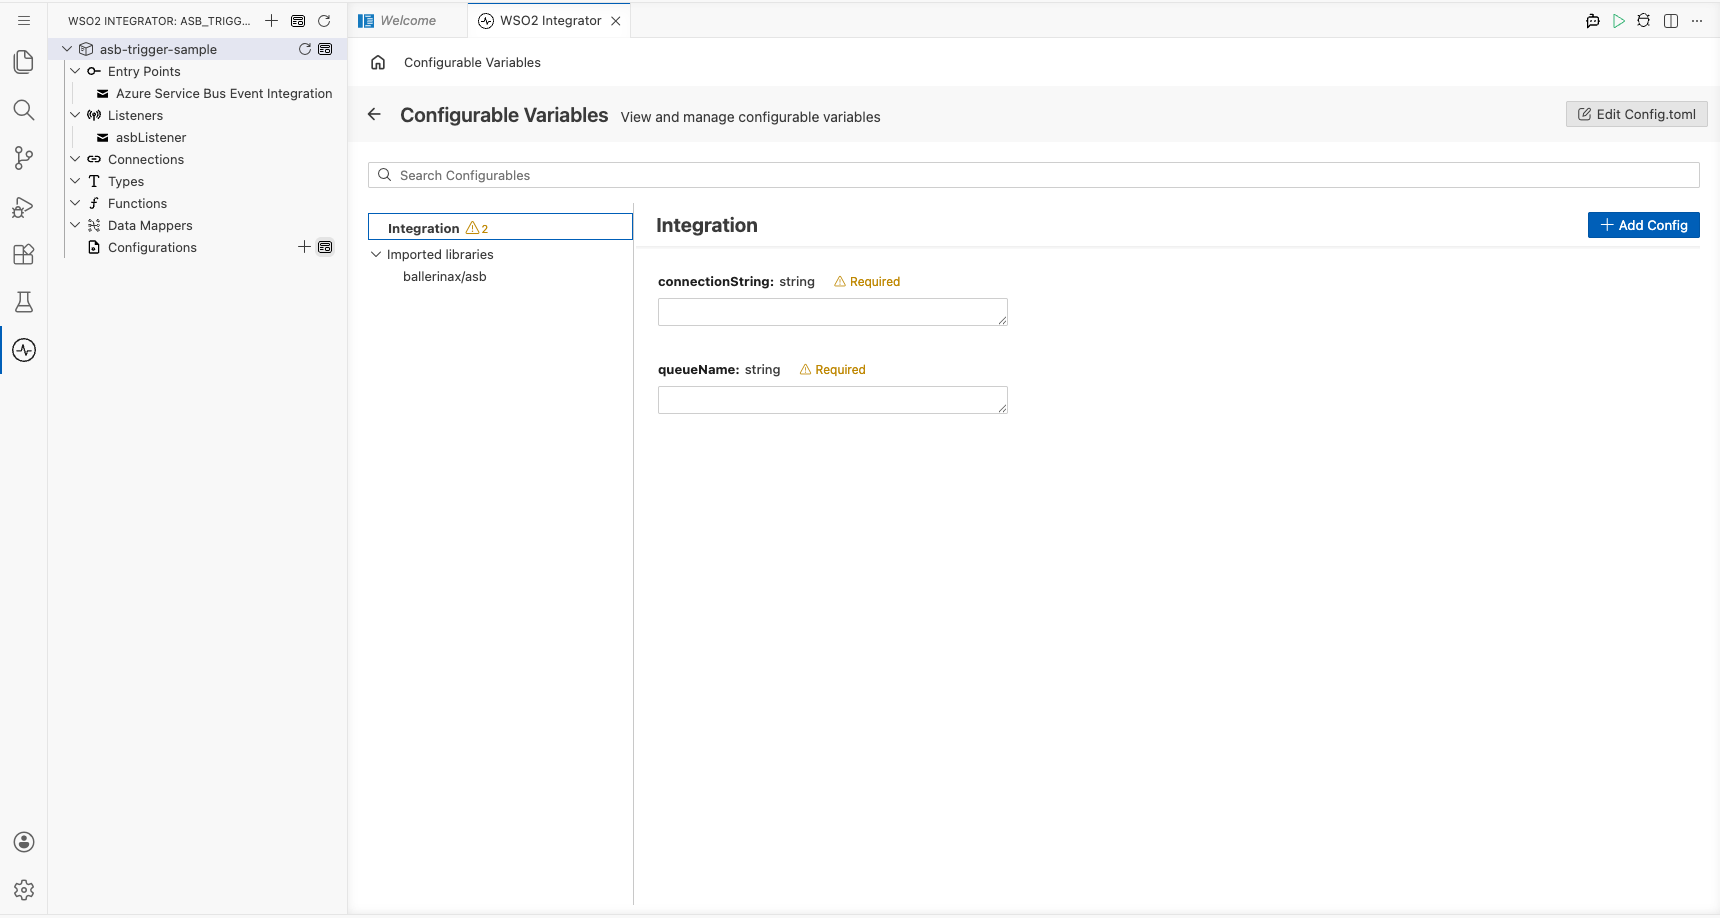This screenshot has height=918, width=1720.
Task: Open the Search magnifier icon
Action: pos(24,110)
